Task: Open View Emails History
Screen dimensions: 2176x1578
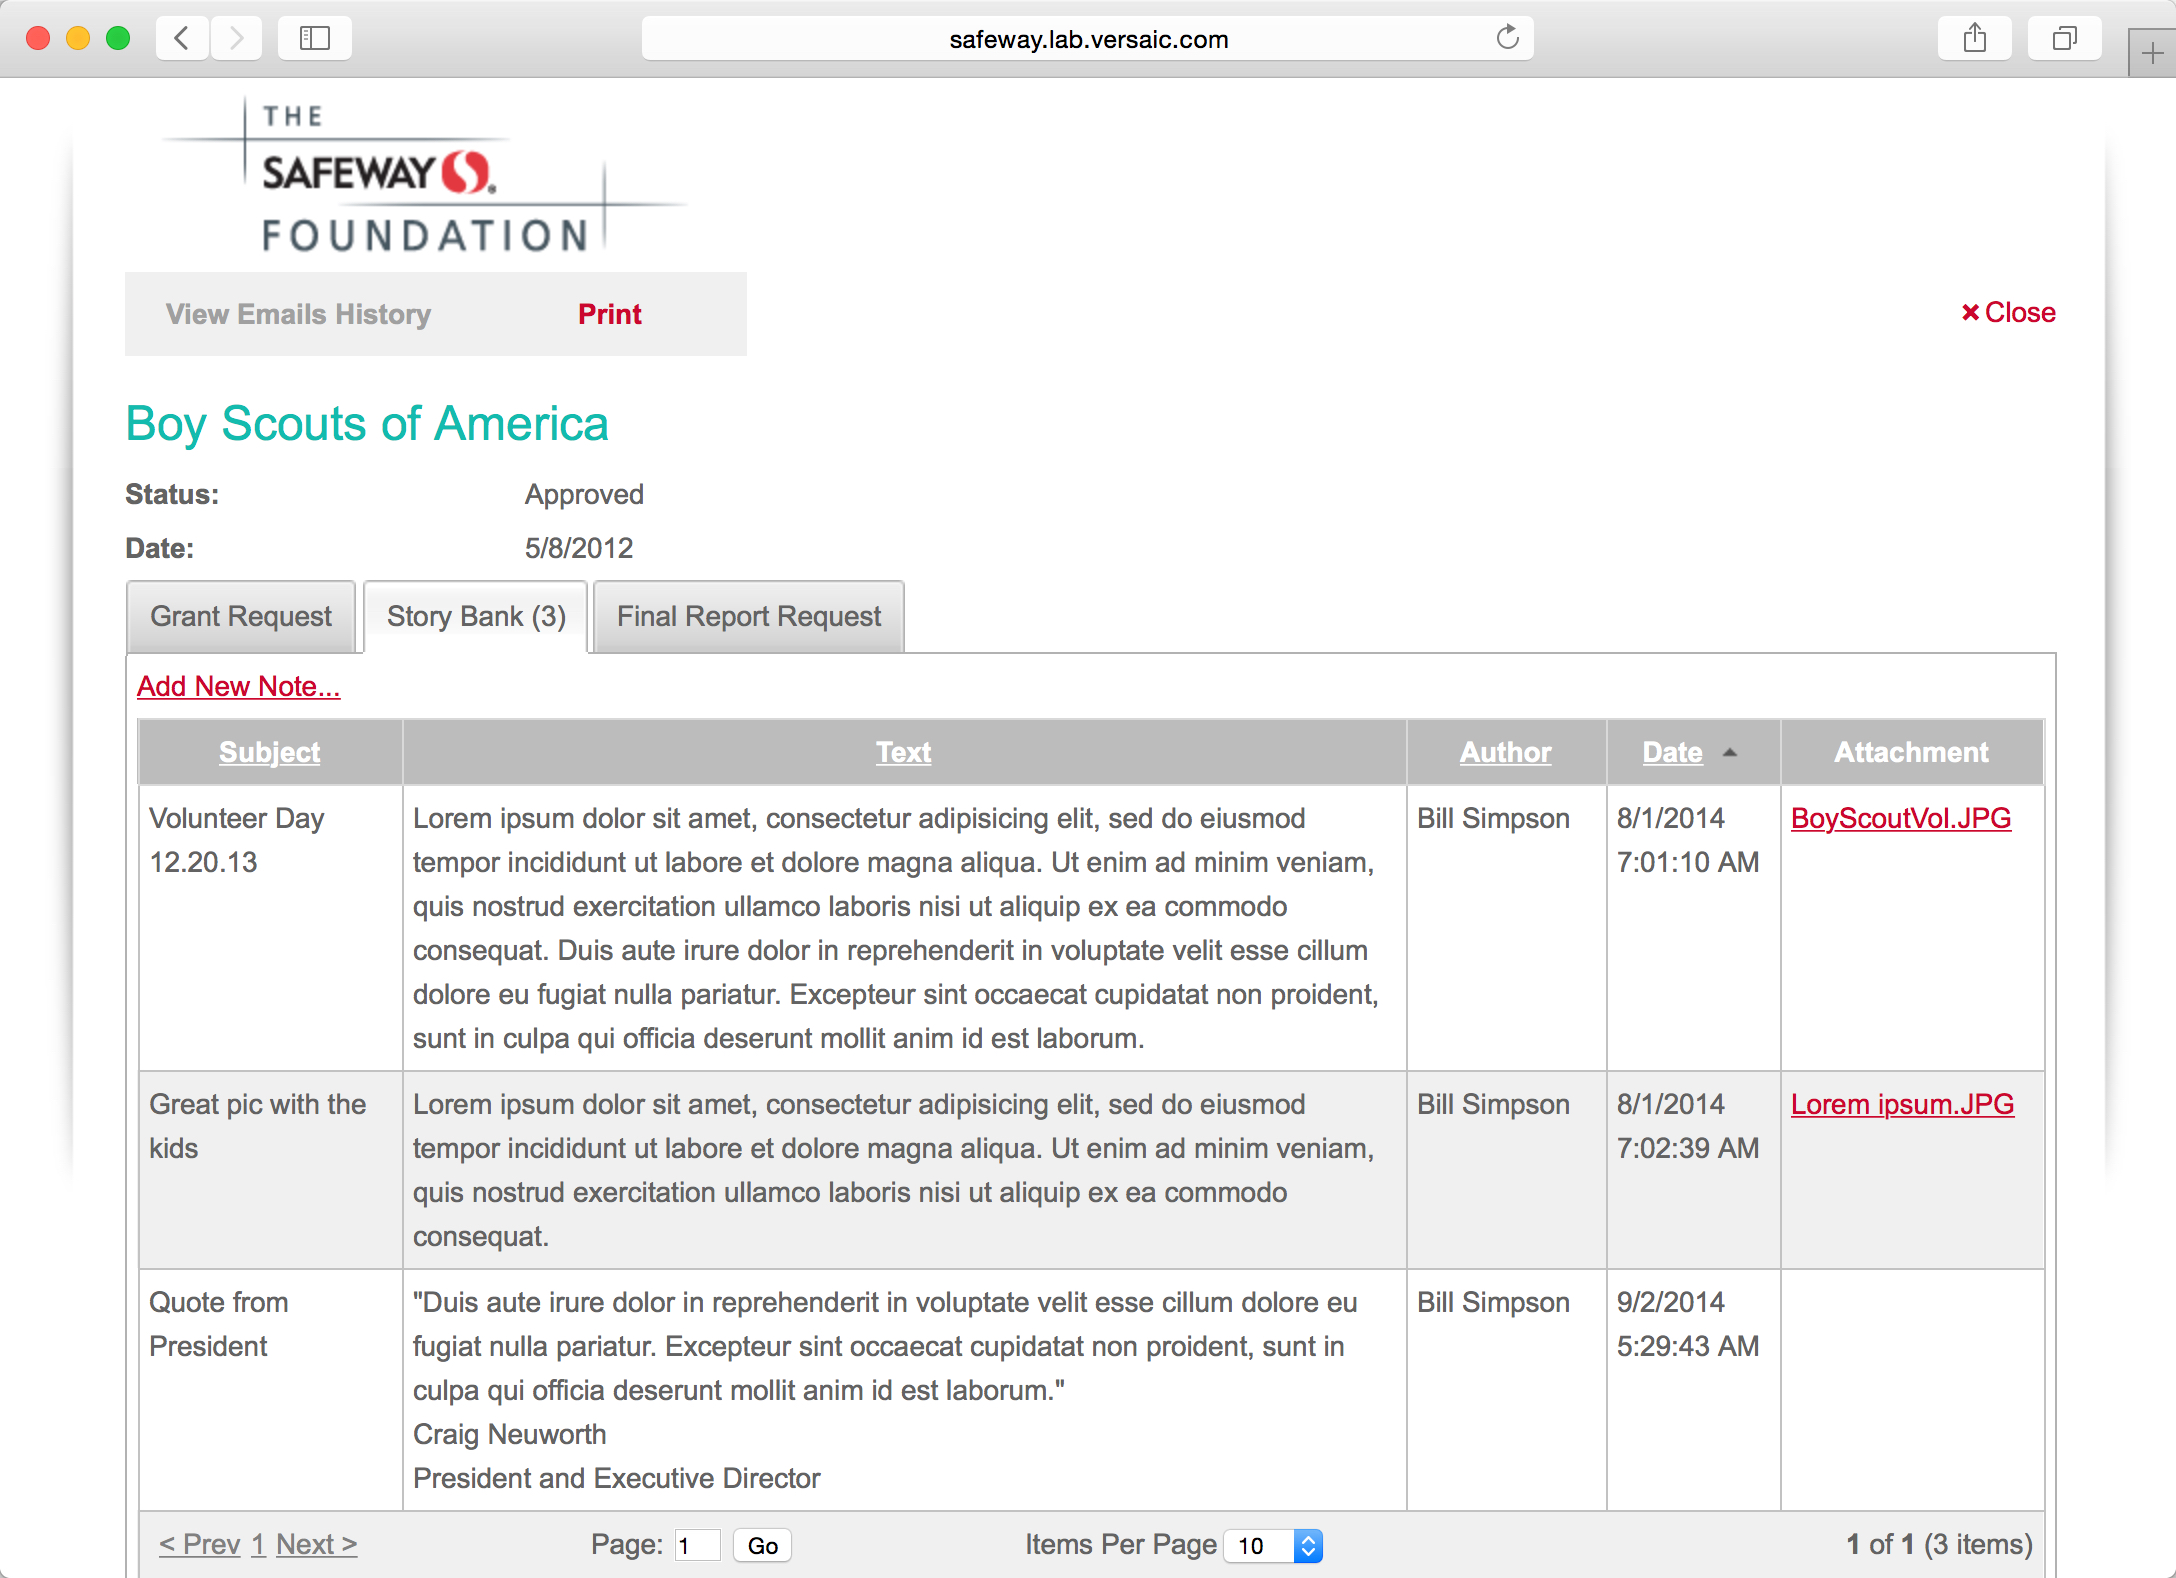Action: coord(298,314)
